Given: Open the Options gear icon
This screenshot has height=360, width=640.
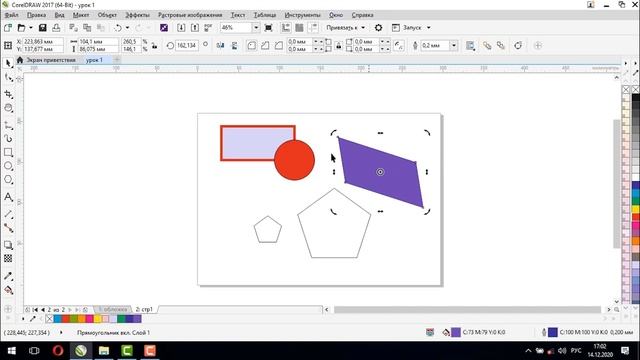Looking at the screenshot, I should coord(378,28).
